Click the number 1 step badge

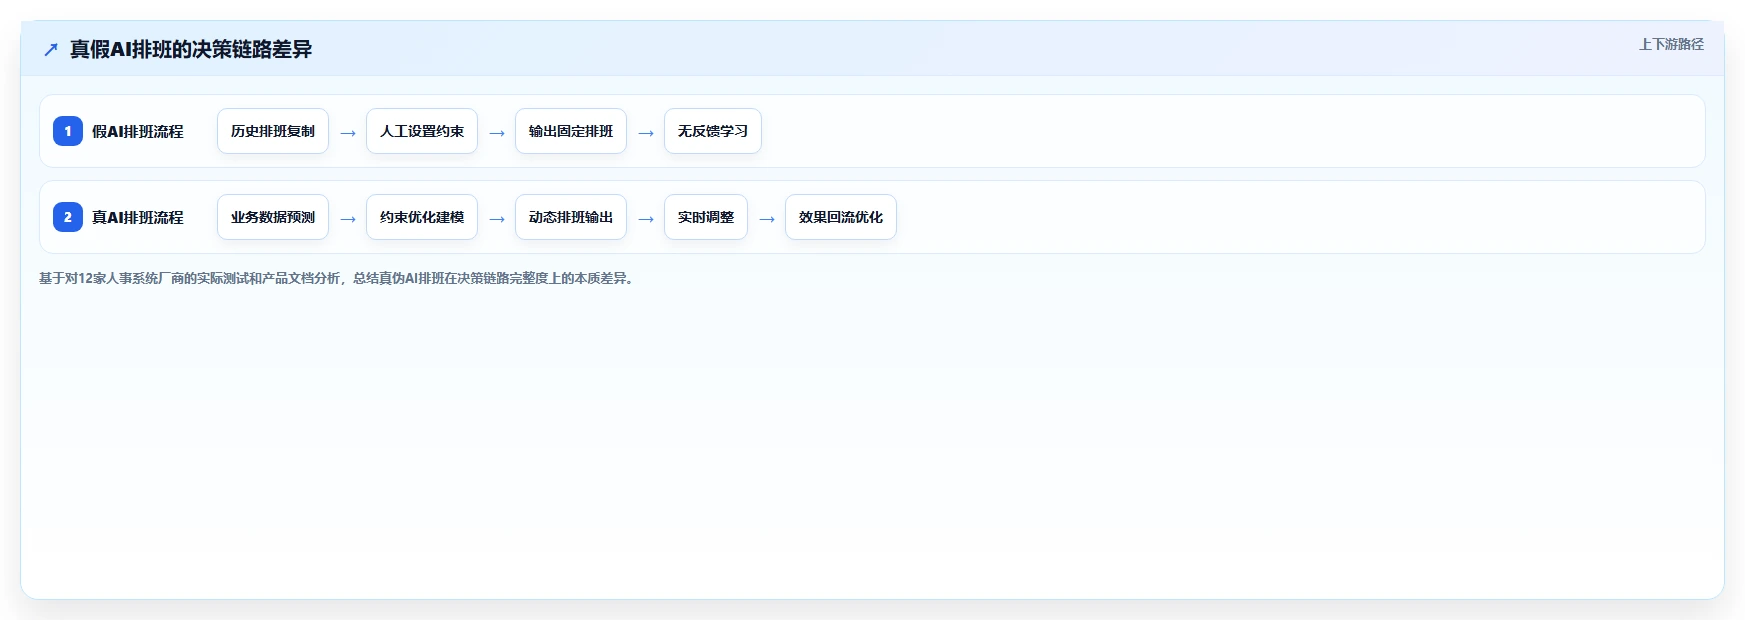point(68,131)
